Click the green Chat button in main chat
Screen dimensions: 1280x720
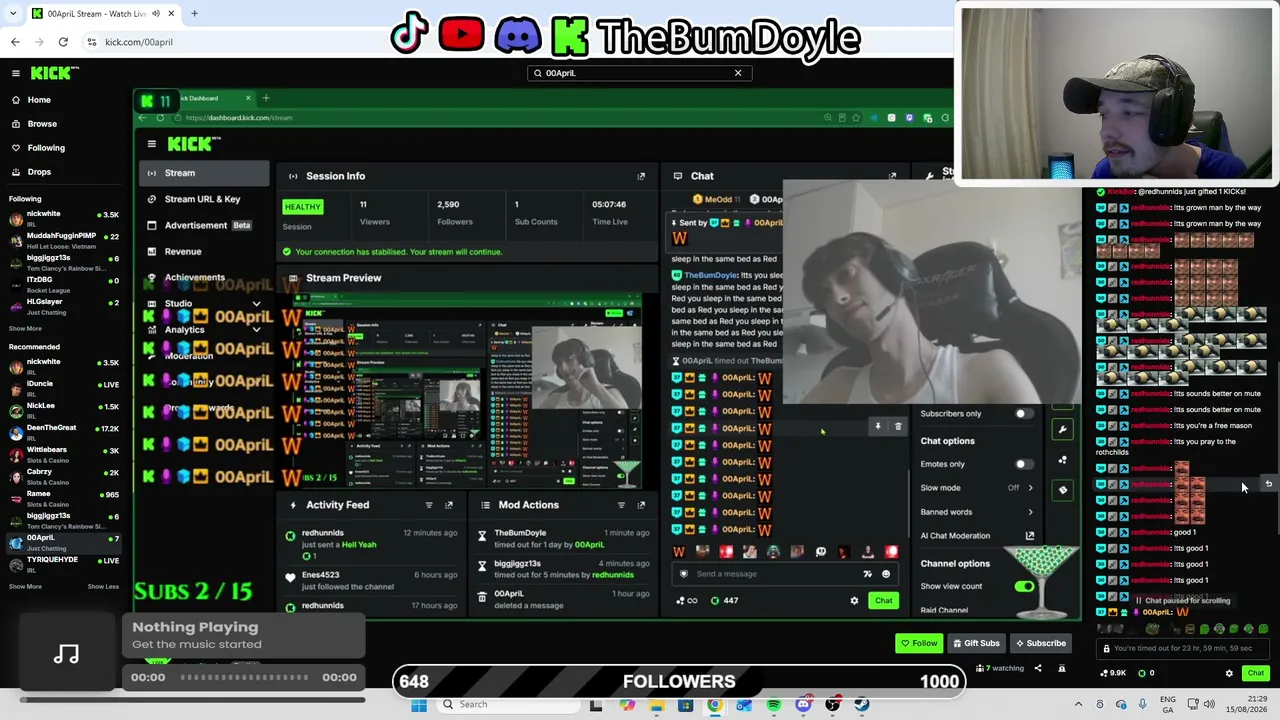tap(1256, 674)
